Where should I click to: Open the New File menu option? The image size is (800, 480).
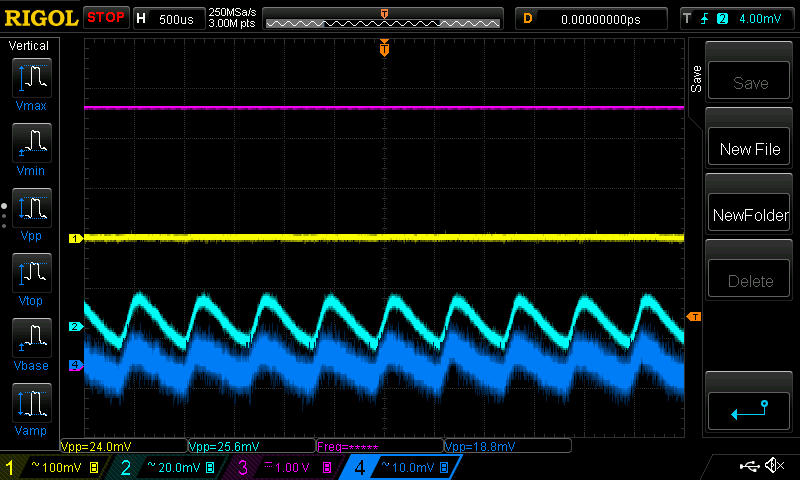tap(750, 149)
